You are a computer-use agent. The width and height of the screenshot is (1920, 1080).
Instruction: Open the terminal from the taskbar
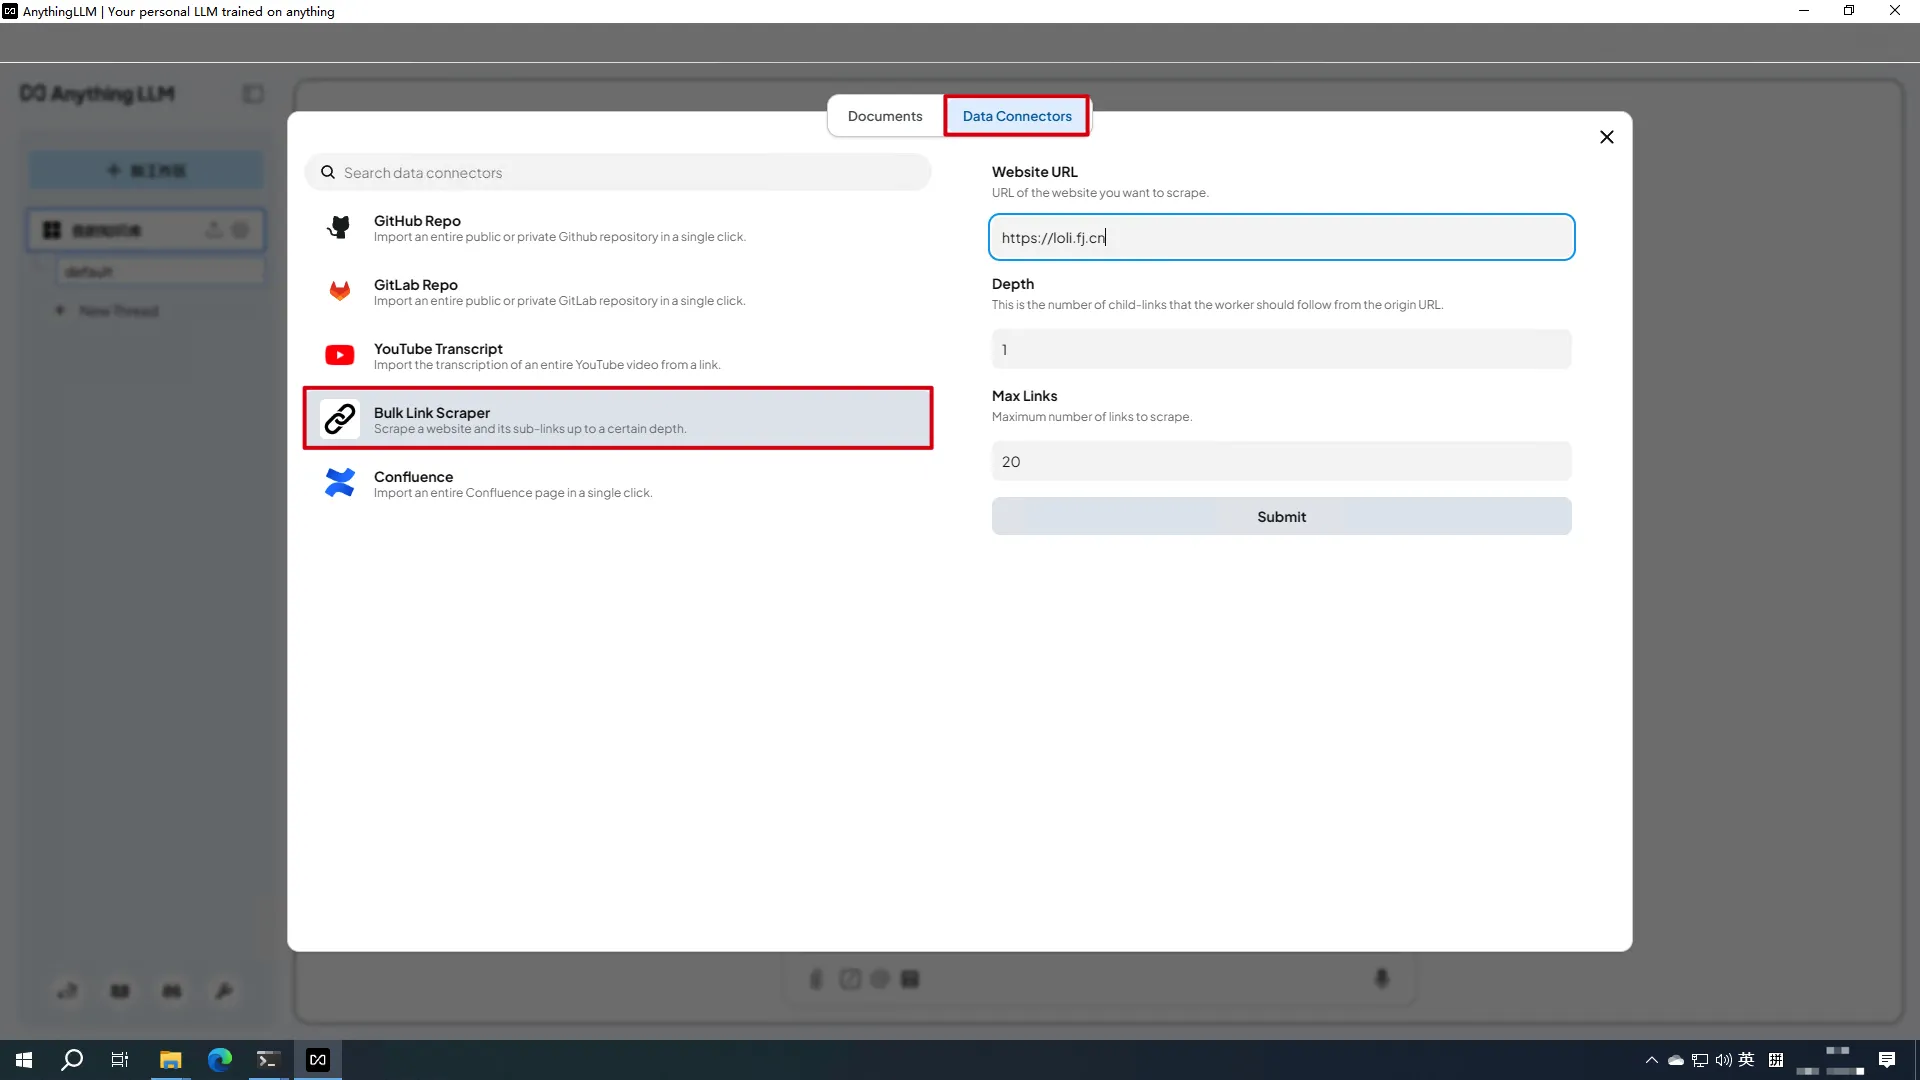coord(267,1060)
